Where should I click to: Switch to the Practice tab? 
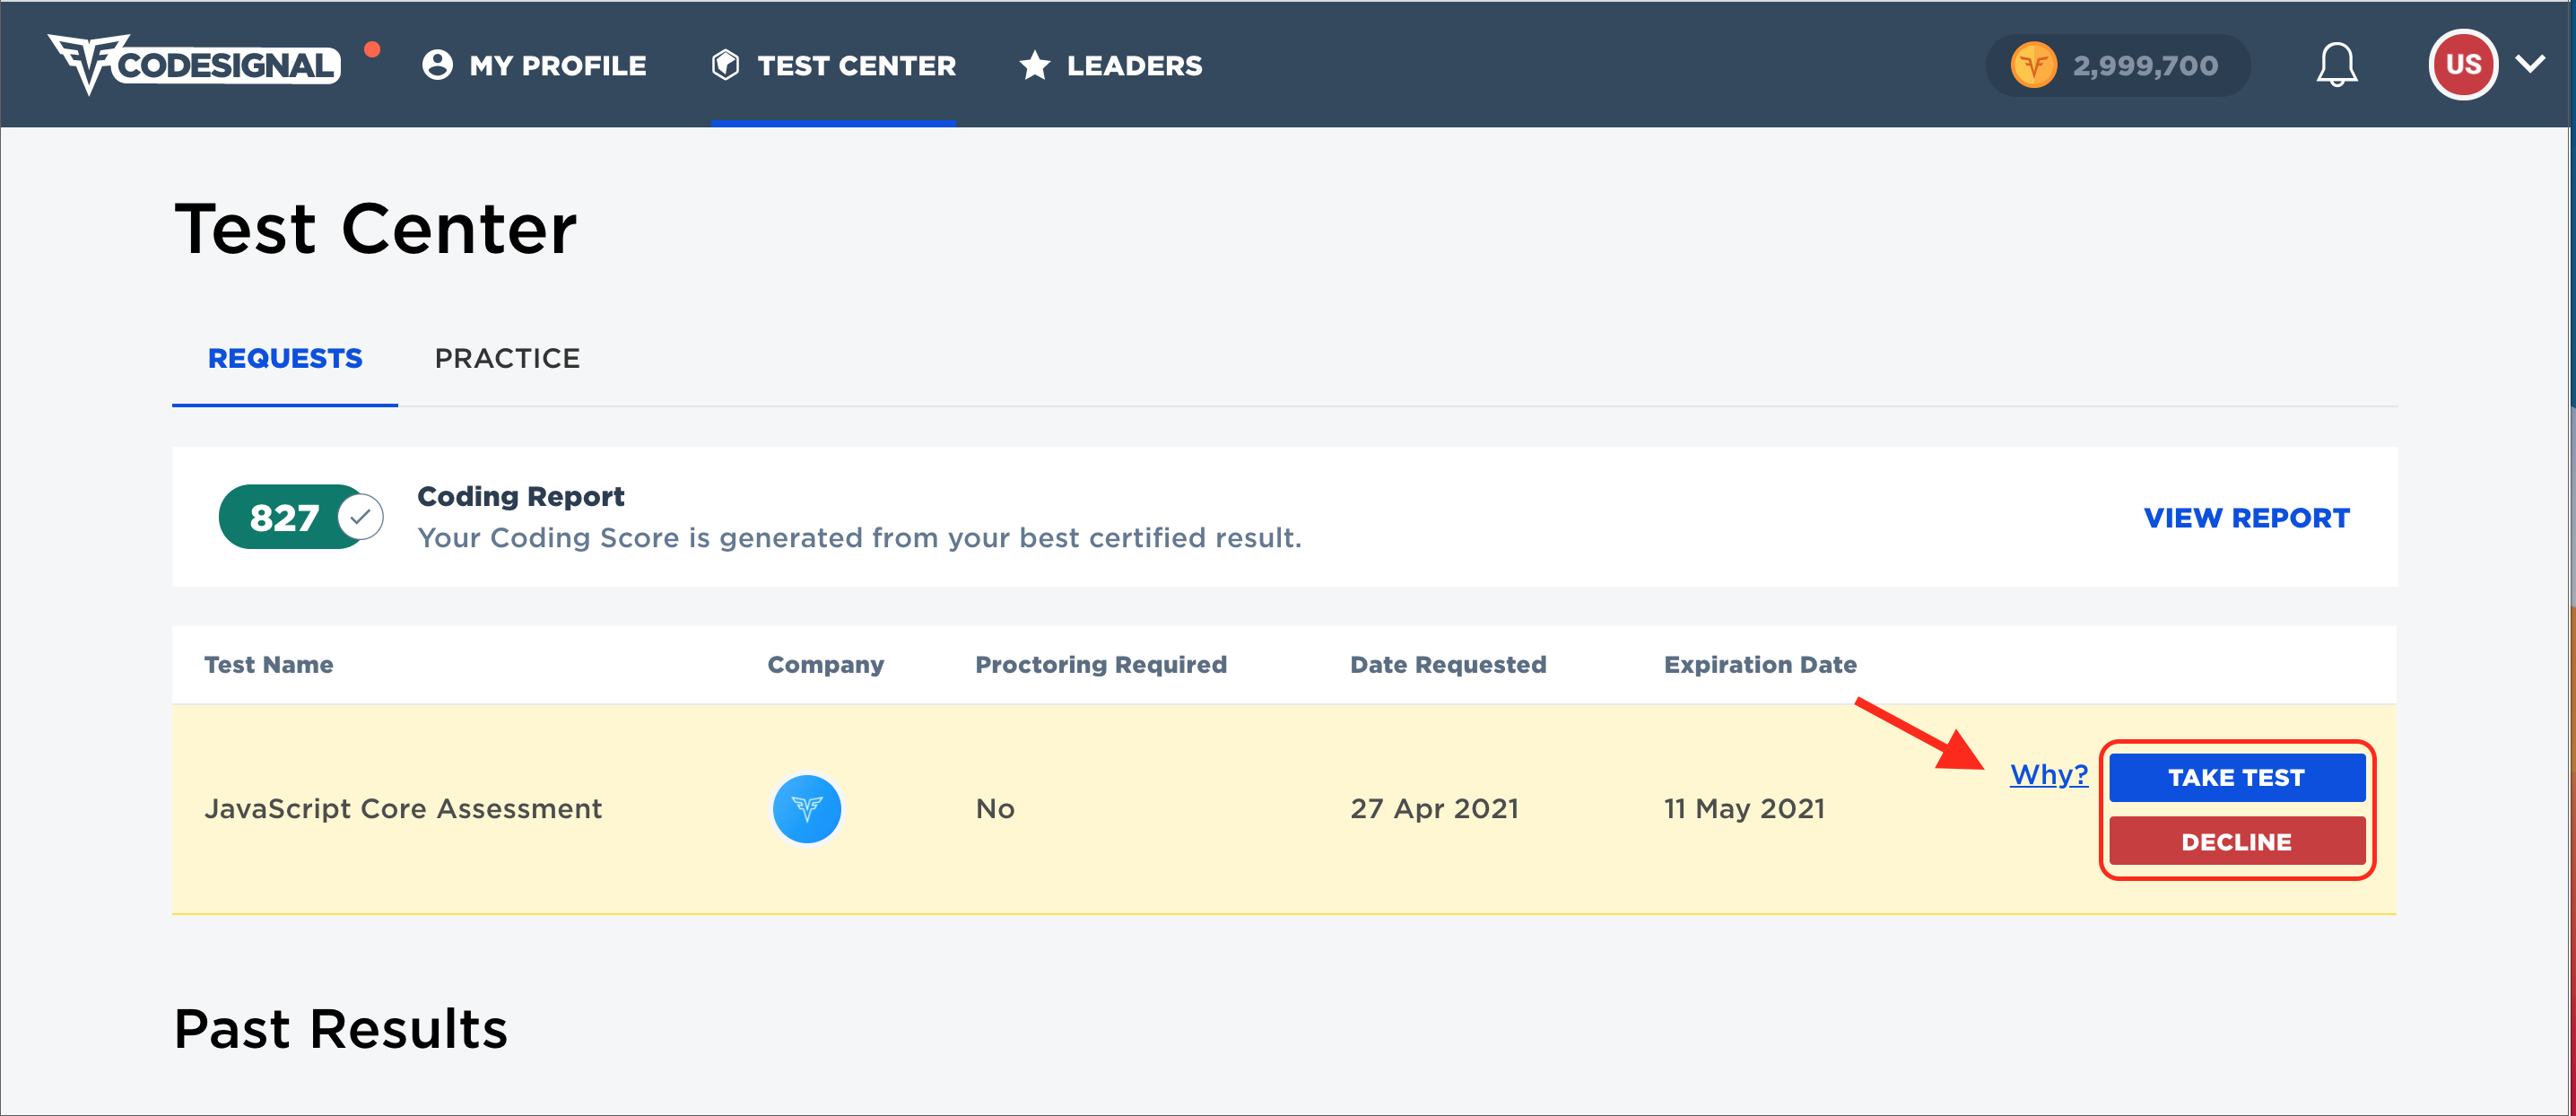pyautogui.click(x=507, y=358)
